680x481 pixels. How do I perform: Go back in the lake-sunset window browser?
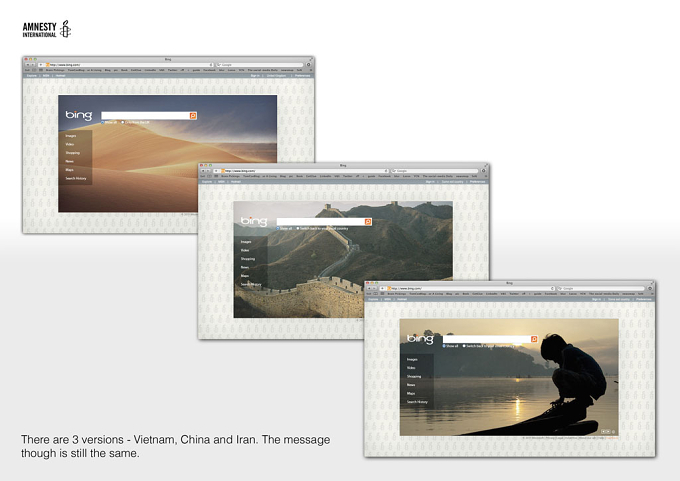(x=369, y=288)
